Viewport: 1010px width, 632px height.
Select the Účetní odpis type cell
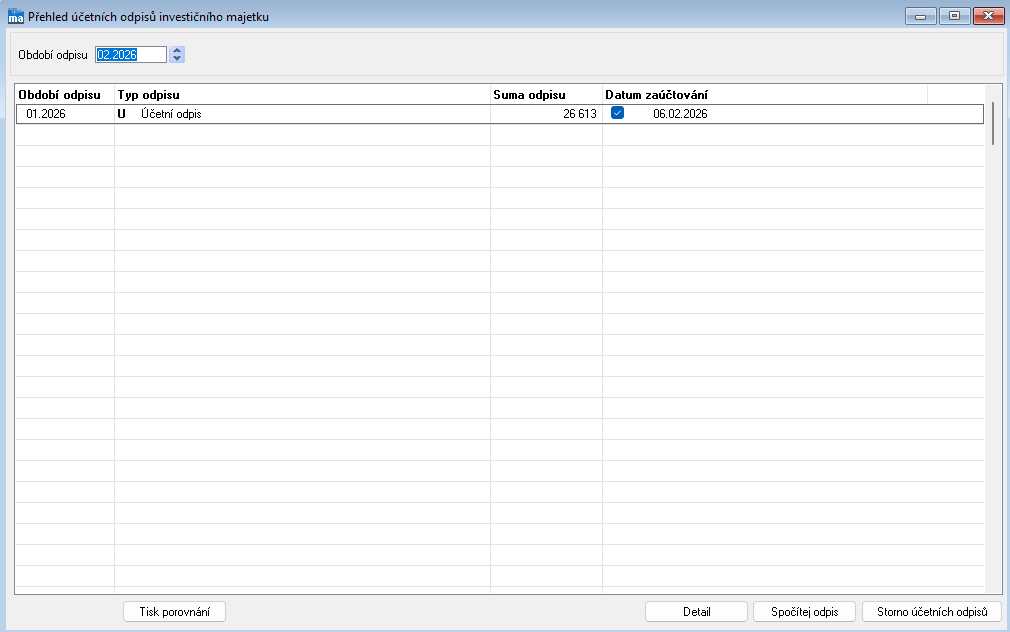click(x=302, y=114)
